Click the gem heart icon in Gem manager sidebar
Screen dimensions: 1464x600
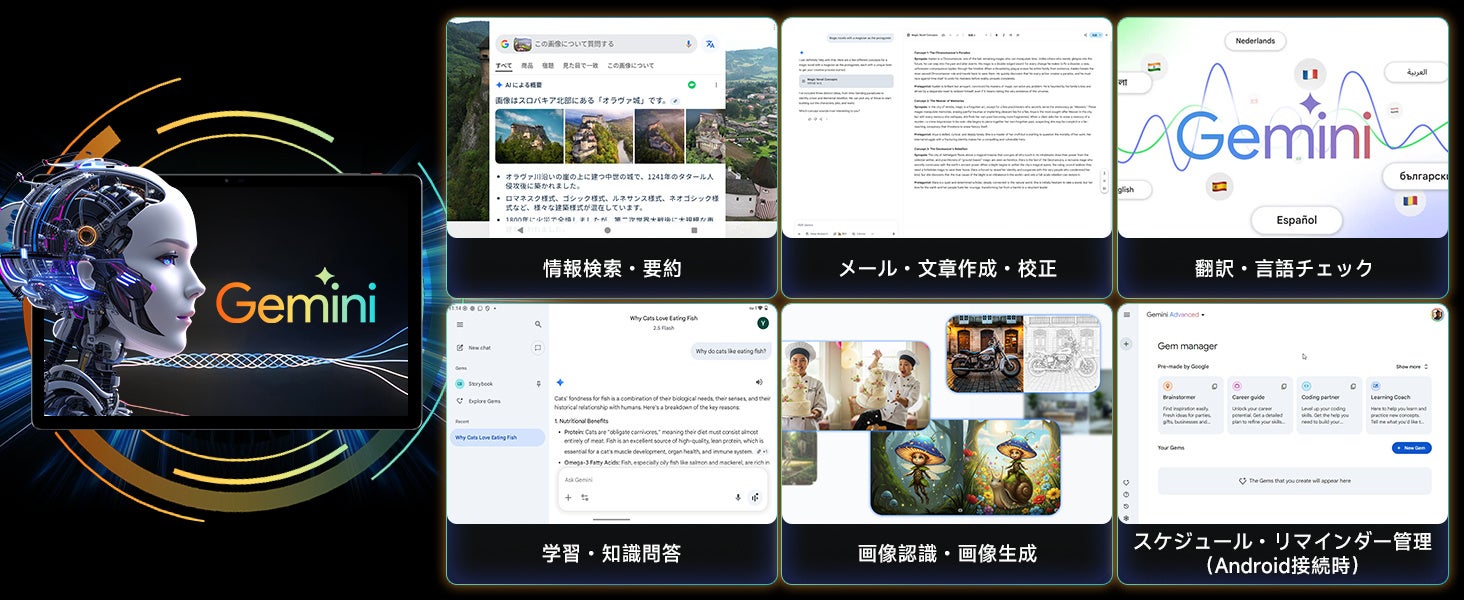pos(1126,483)
